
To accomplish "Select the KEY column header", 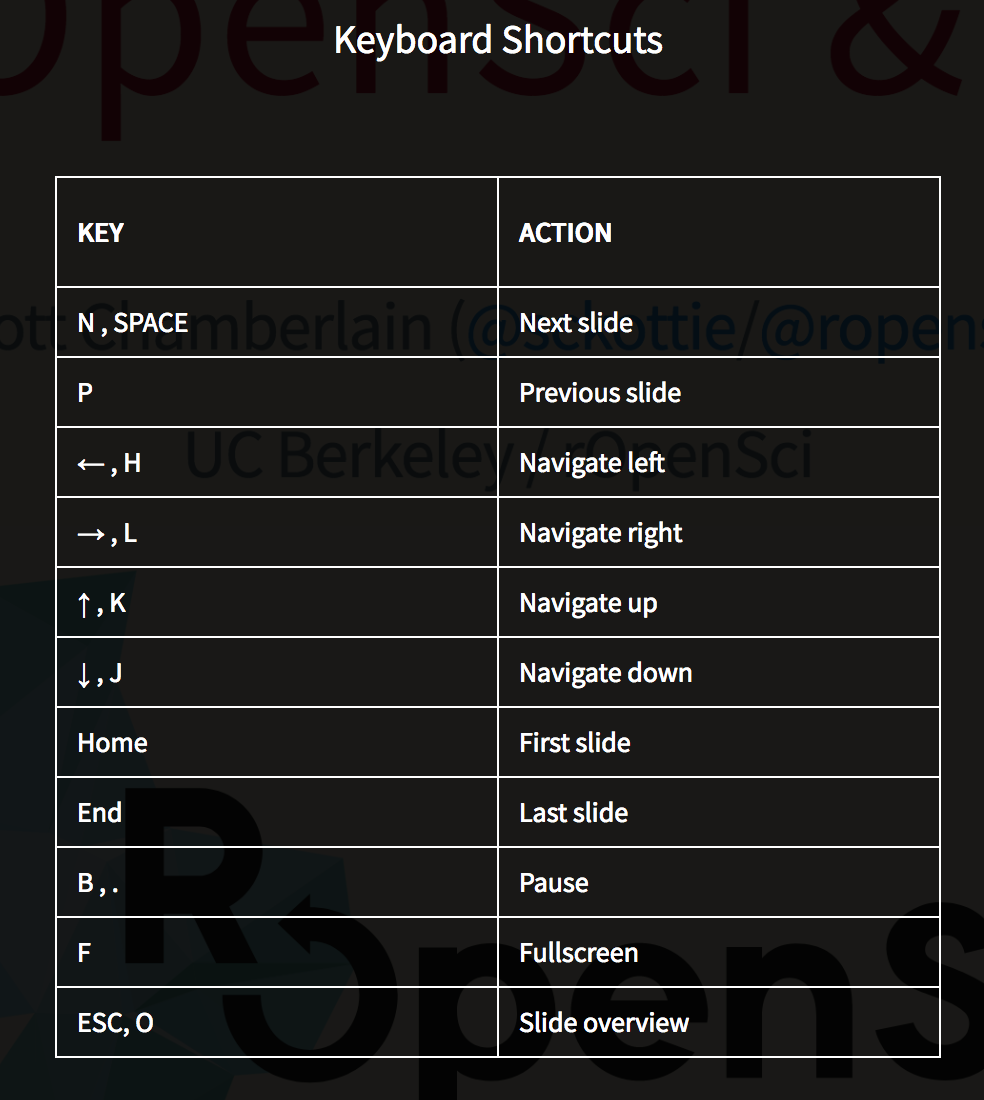I will 277,232.
